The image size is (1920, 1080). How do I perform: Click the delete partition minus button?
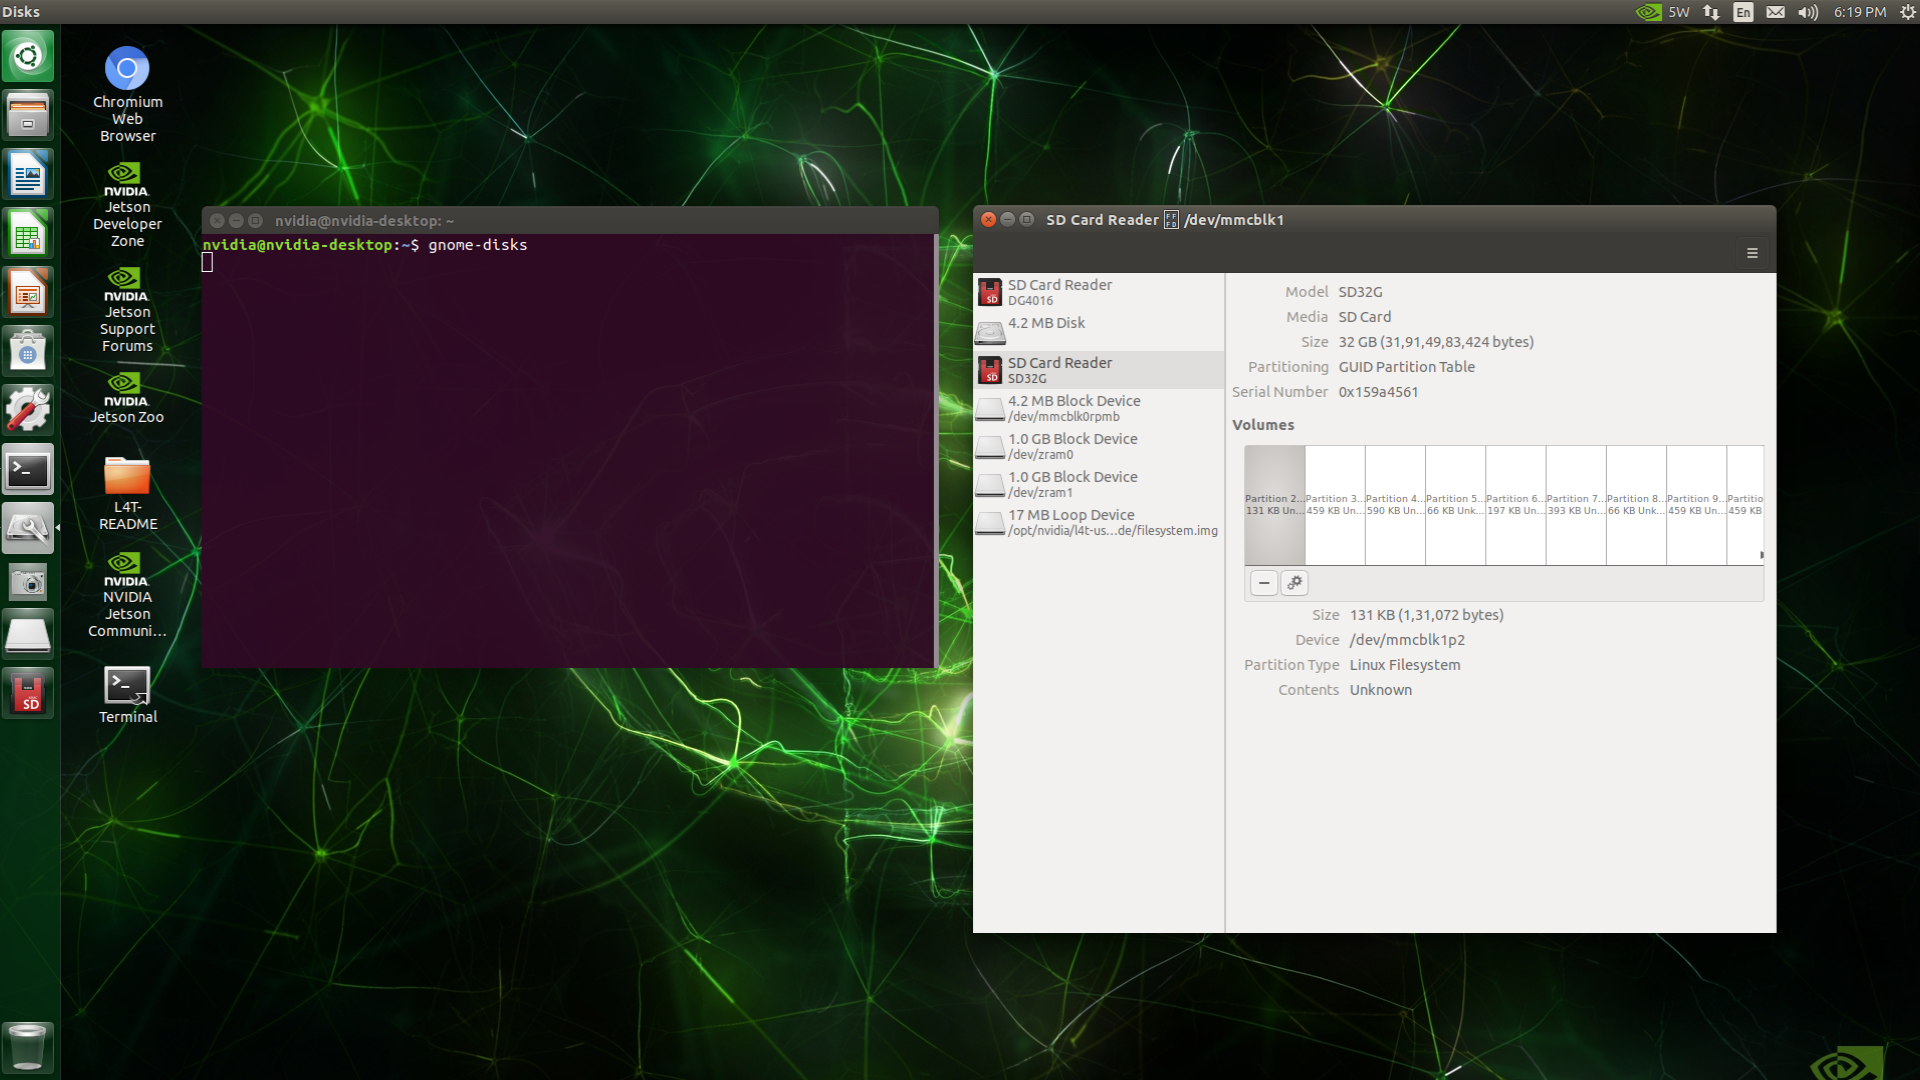point(1264,583)
